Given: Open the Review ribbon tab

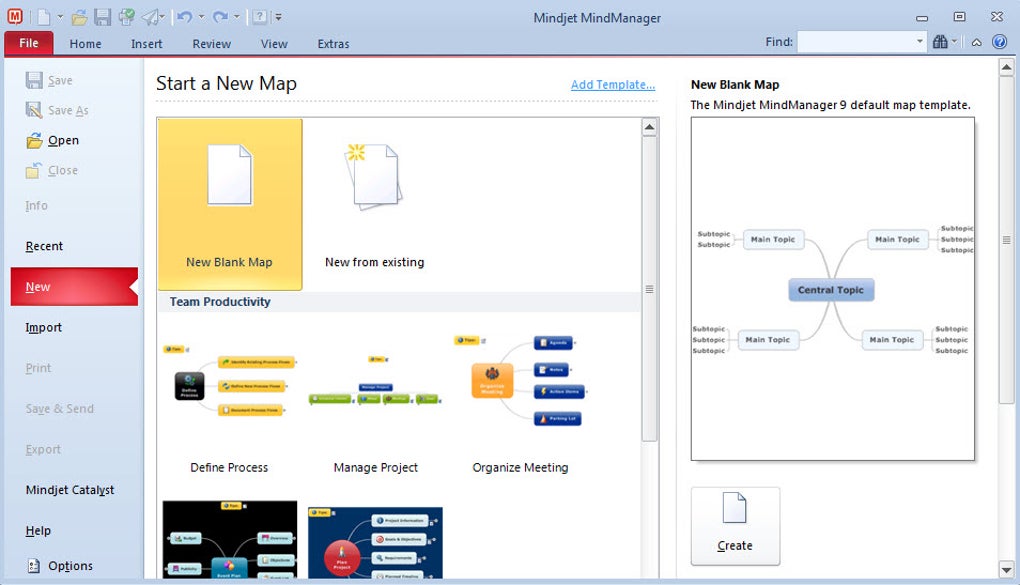Looking at the screenshot, I should 211,44.
